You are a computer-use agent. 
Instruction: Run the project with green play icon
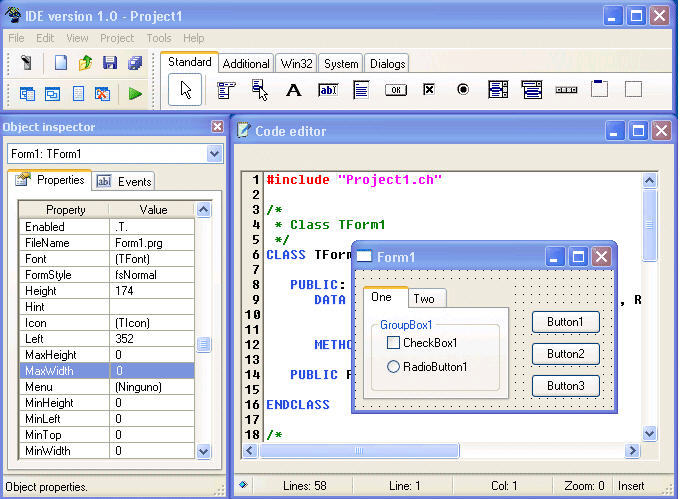pos(135,94)
